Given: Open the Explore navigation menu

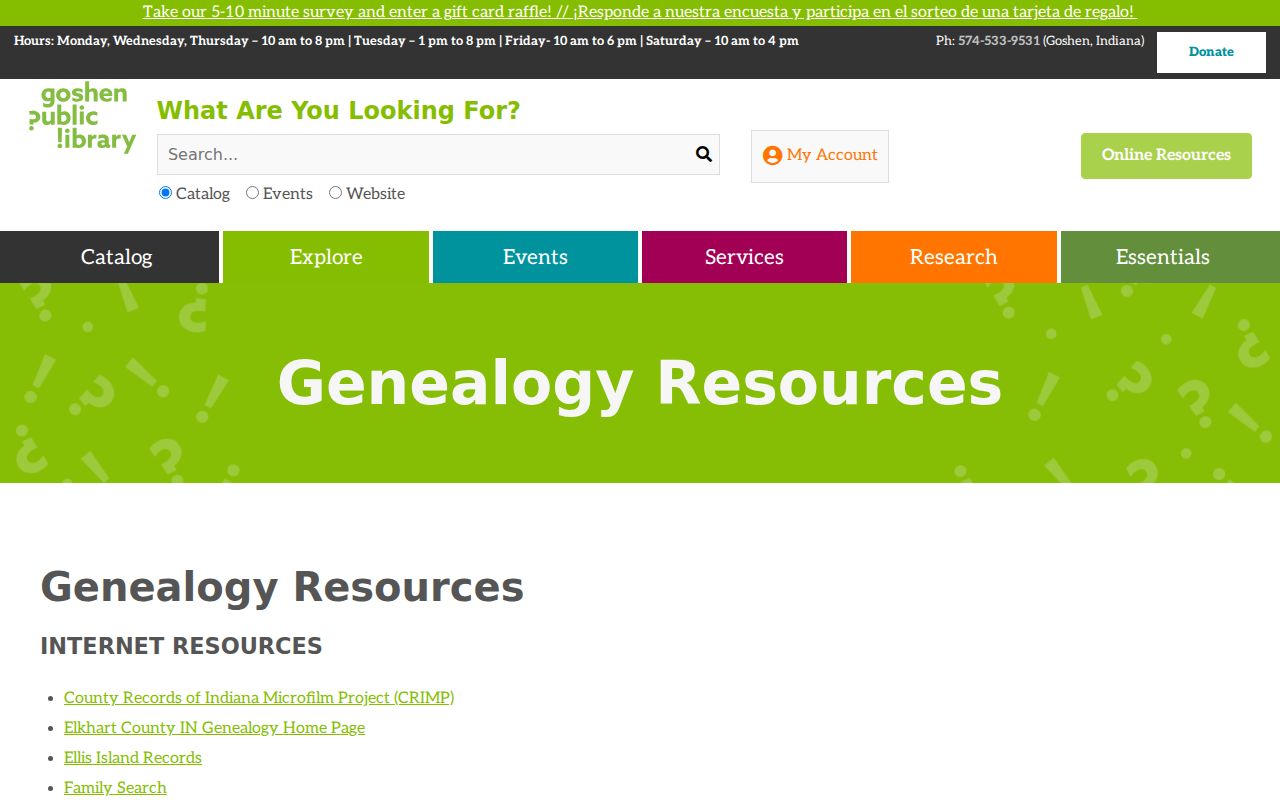Looking at the screenshot, I should click(326, 257).
